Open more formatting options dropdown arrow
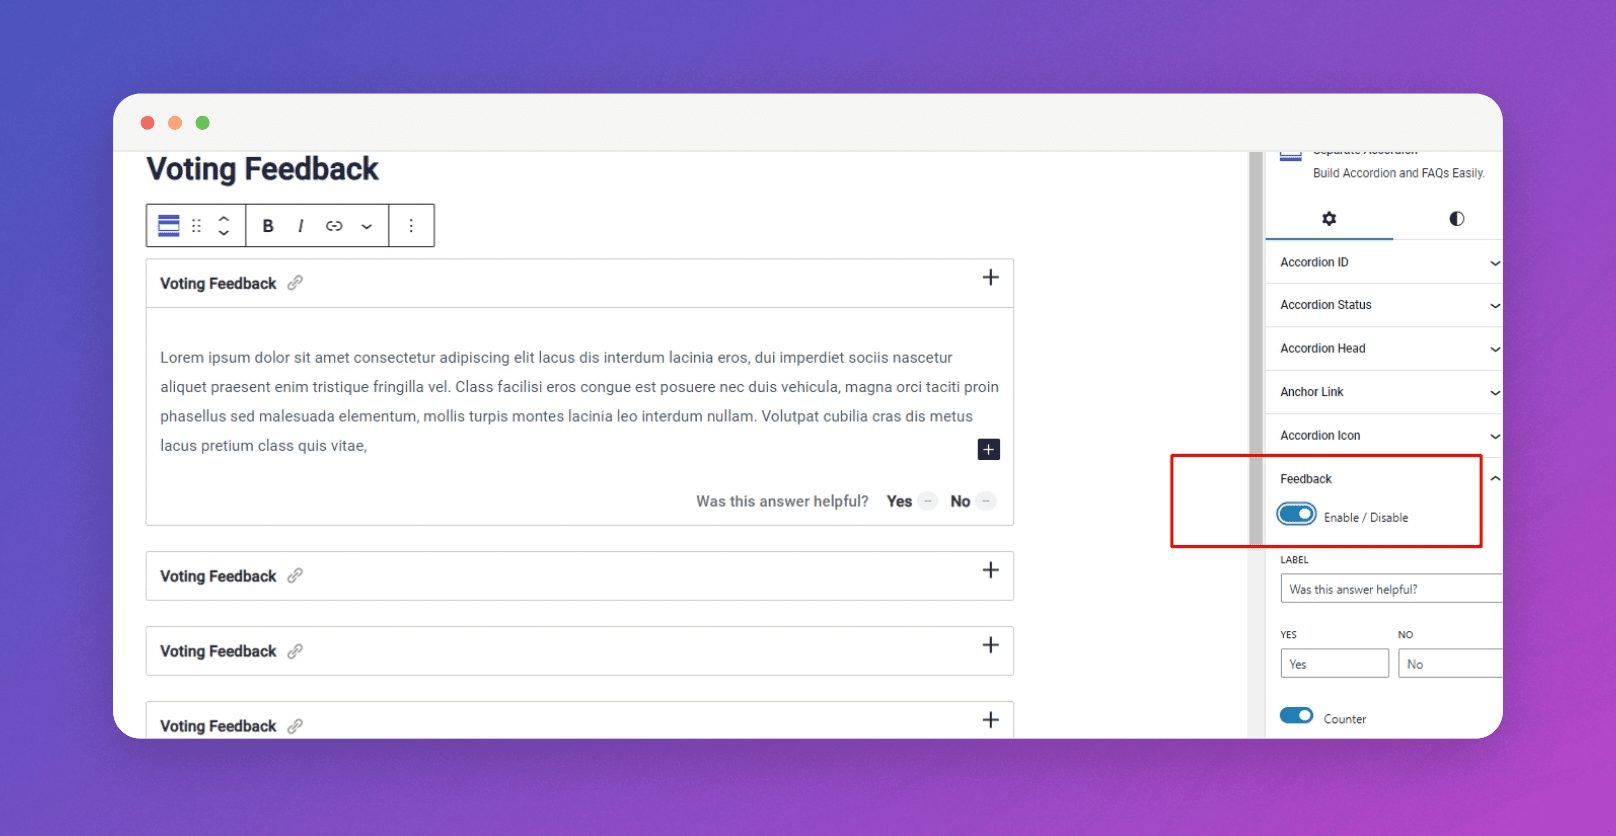The image size is (1616, 836). [x=367, y=227]
